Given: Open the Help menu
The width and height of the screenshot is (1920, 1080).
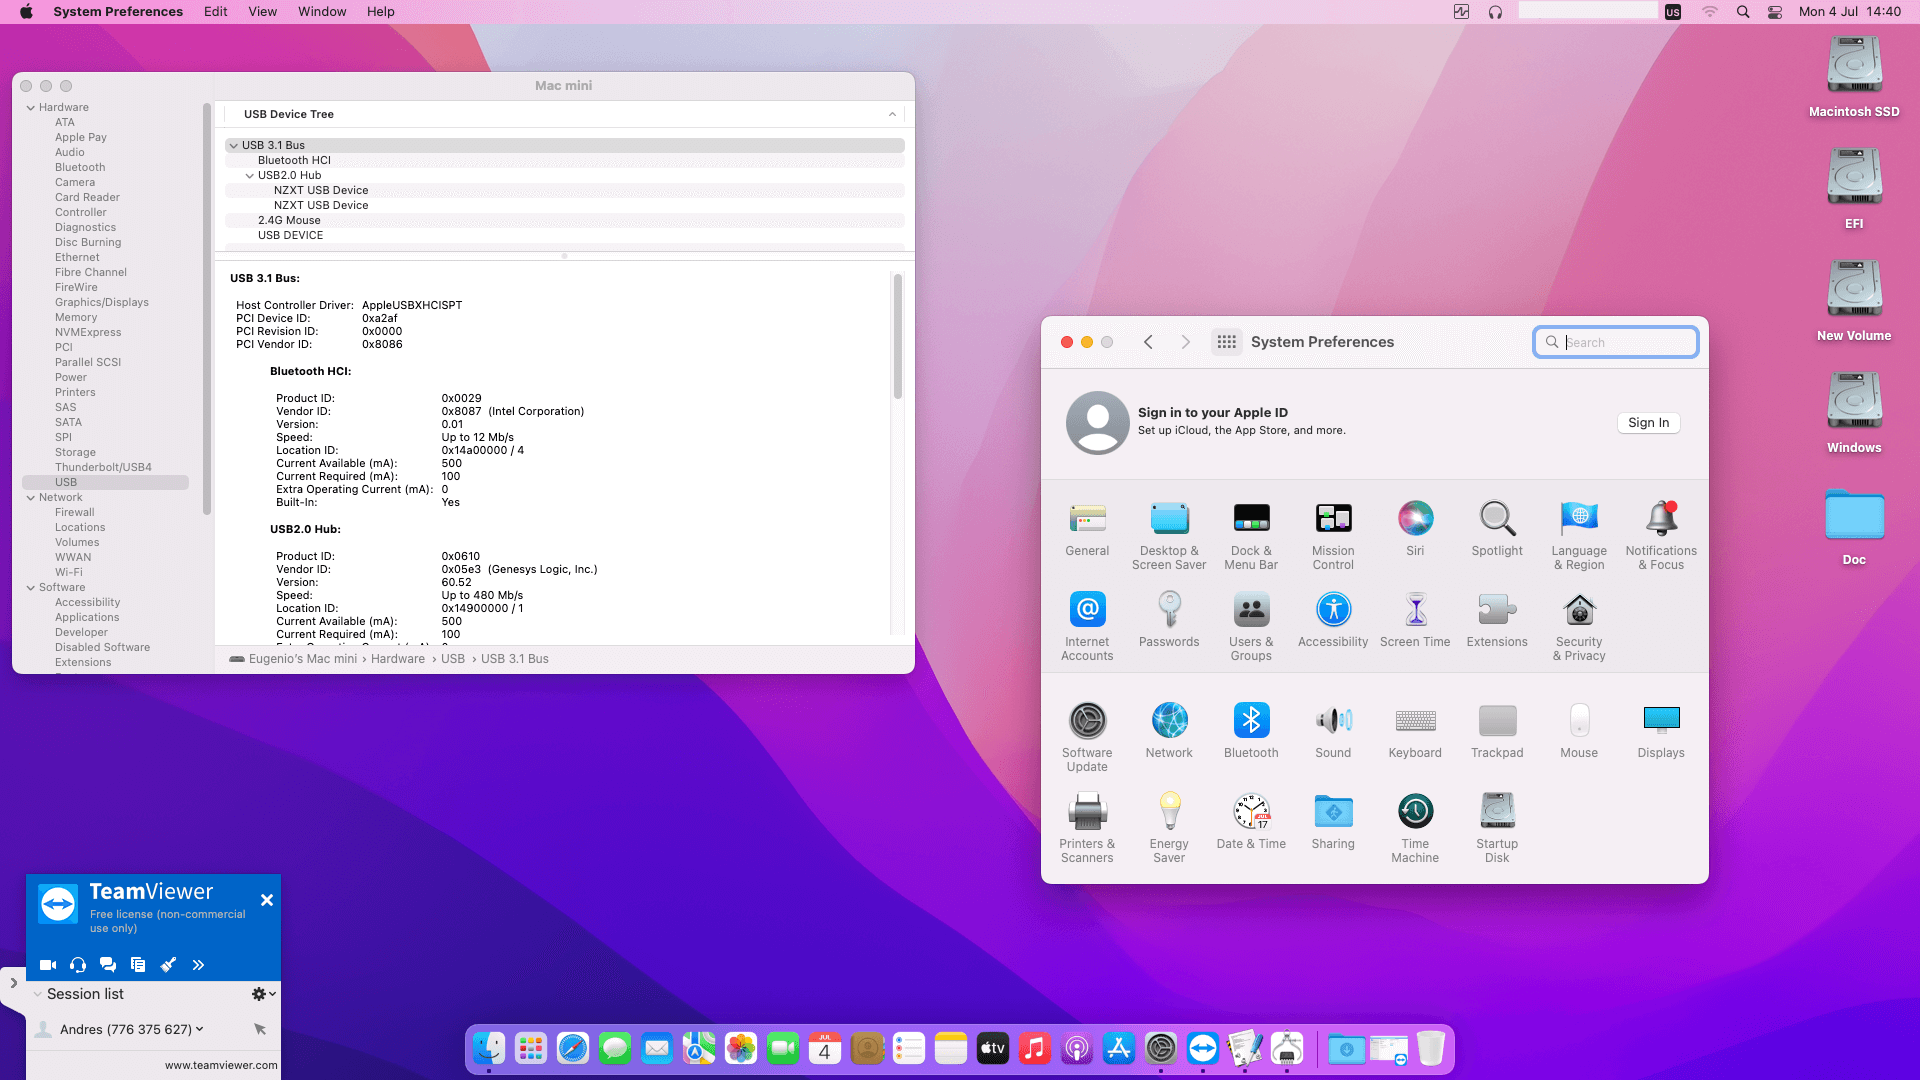Looking at the screenshot, I should (381, 12).
